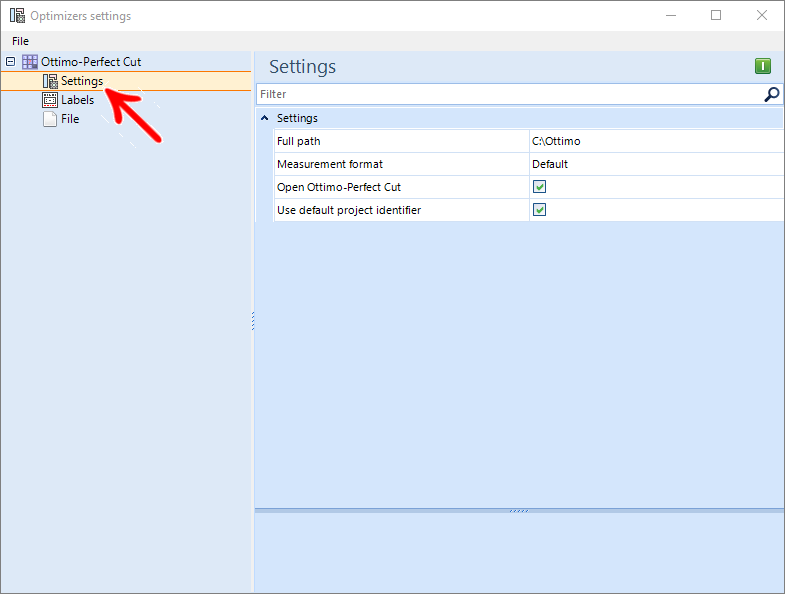Select Ottimo-Perfect Cut root item
Image resolution: width=785 pixels, height=594 pixels.
[x=91, y=62]
